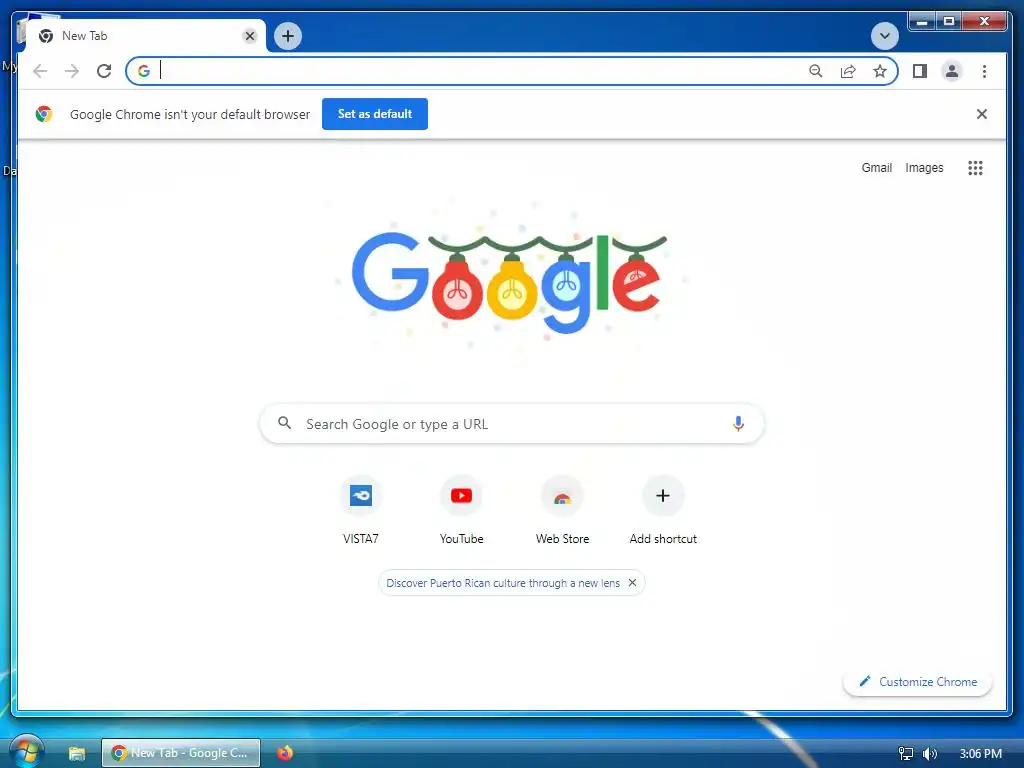1024x768 pixels.
Task: Dismiss the Puerto Rican culture promo
Action: pyautogui.click(x=632, y=583)
